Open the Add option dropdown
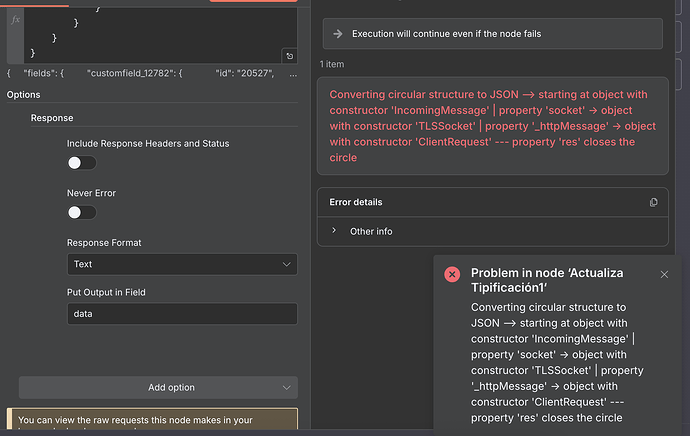The width and height of the screenshot is (690, 436). coord(158,387)
